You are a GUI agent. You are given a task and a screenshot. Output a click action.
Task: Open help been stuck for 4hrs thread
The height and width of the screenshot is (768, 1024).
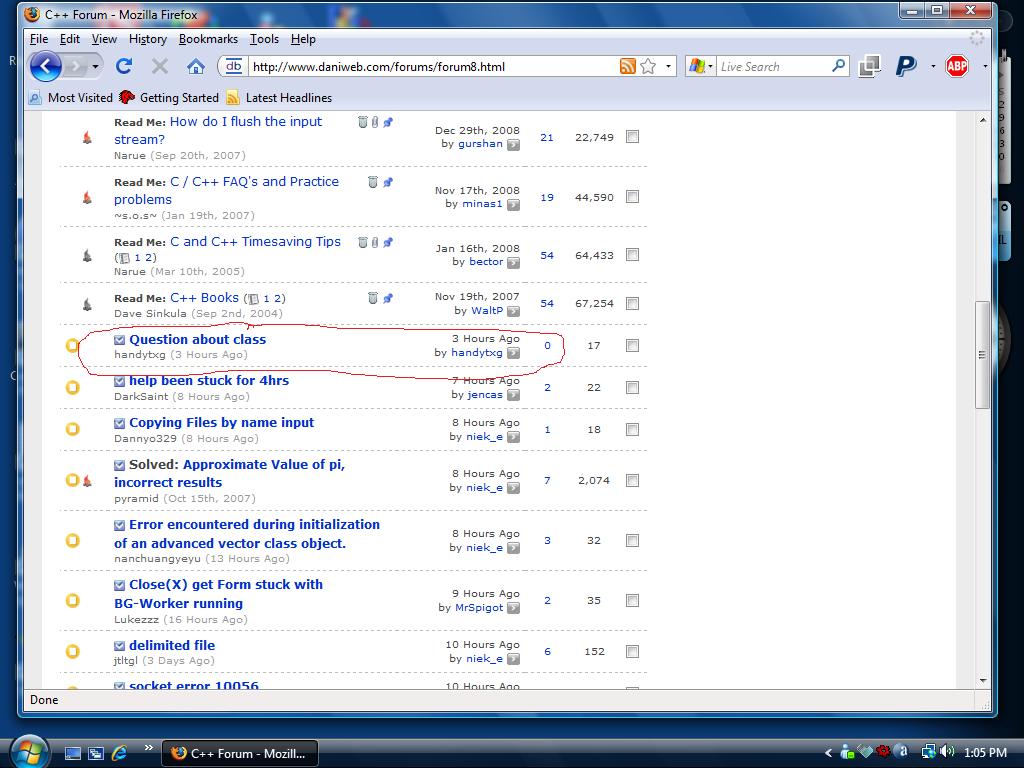coord(209,381)
